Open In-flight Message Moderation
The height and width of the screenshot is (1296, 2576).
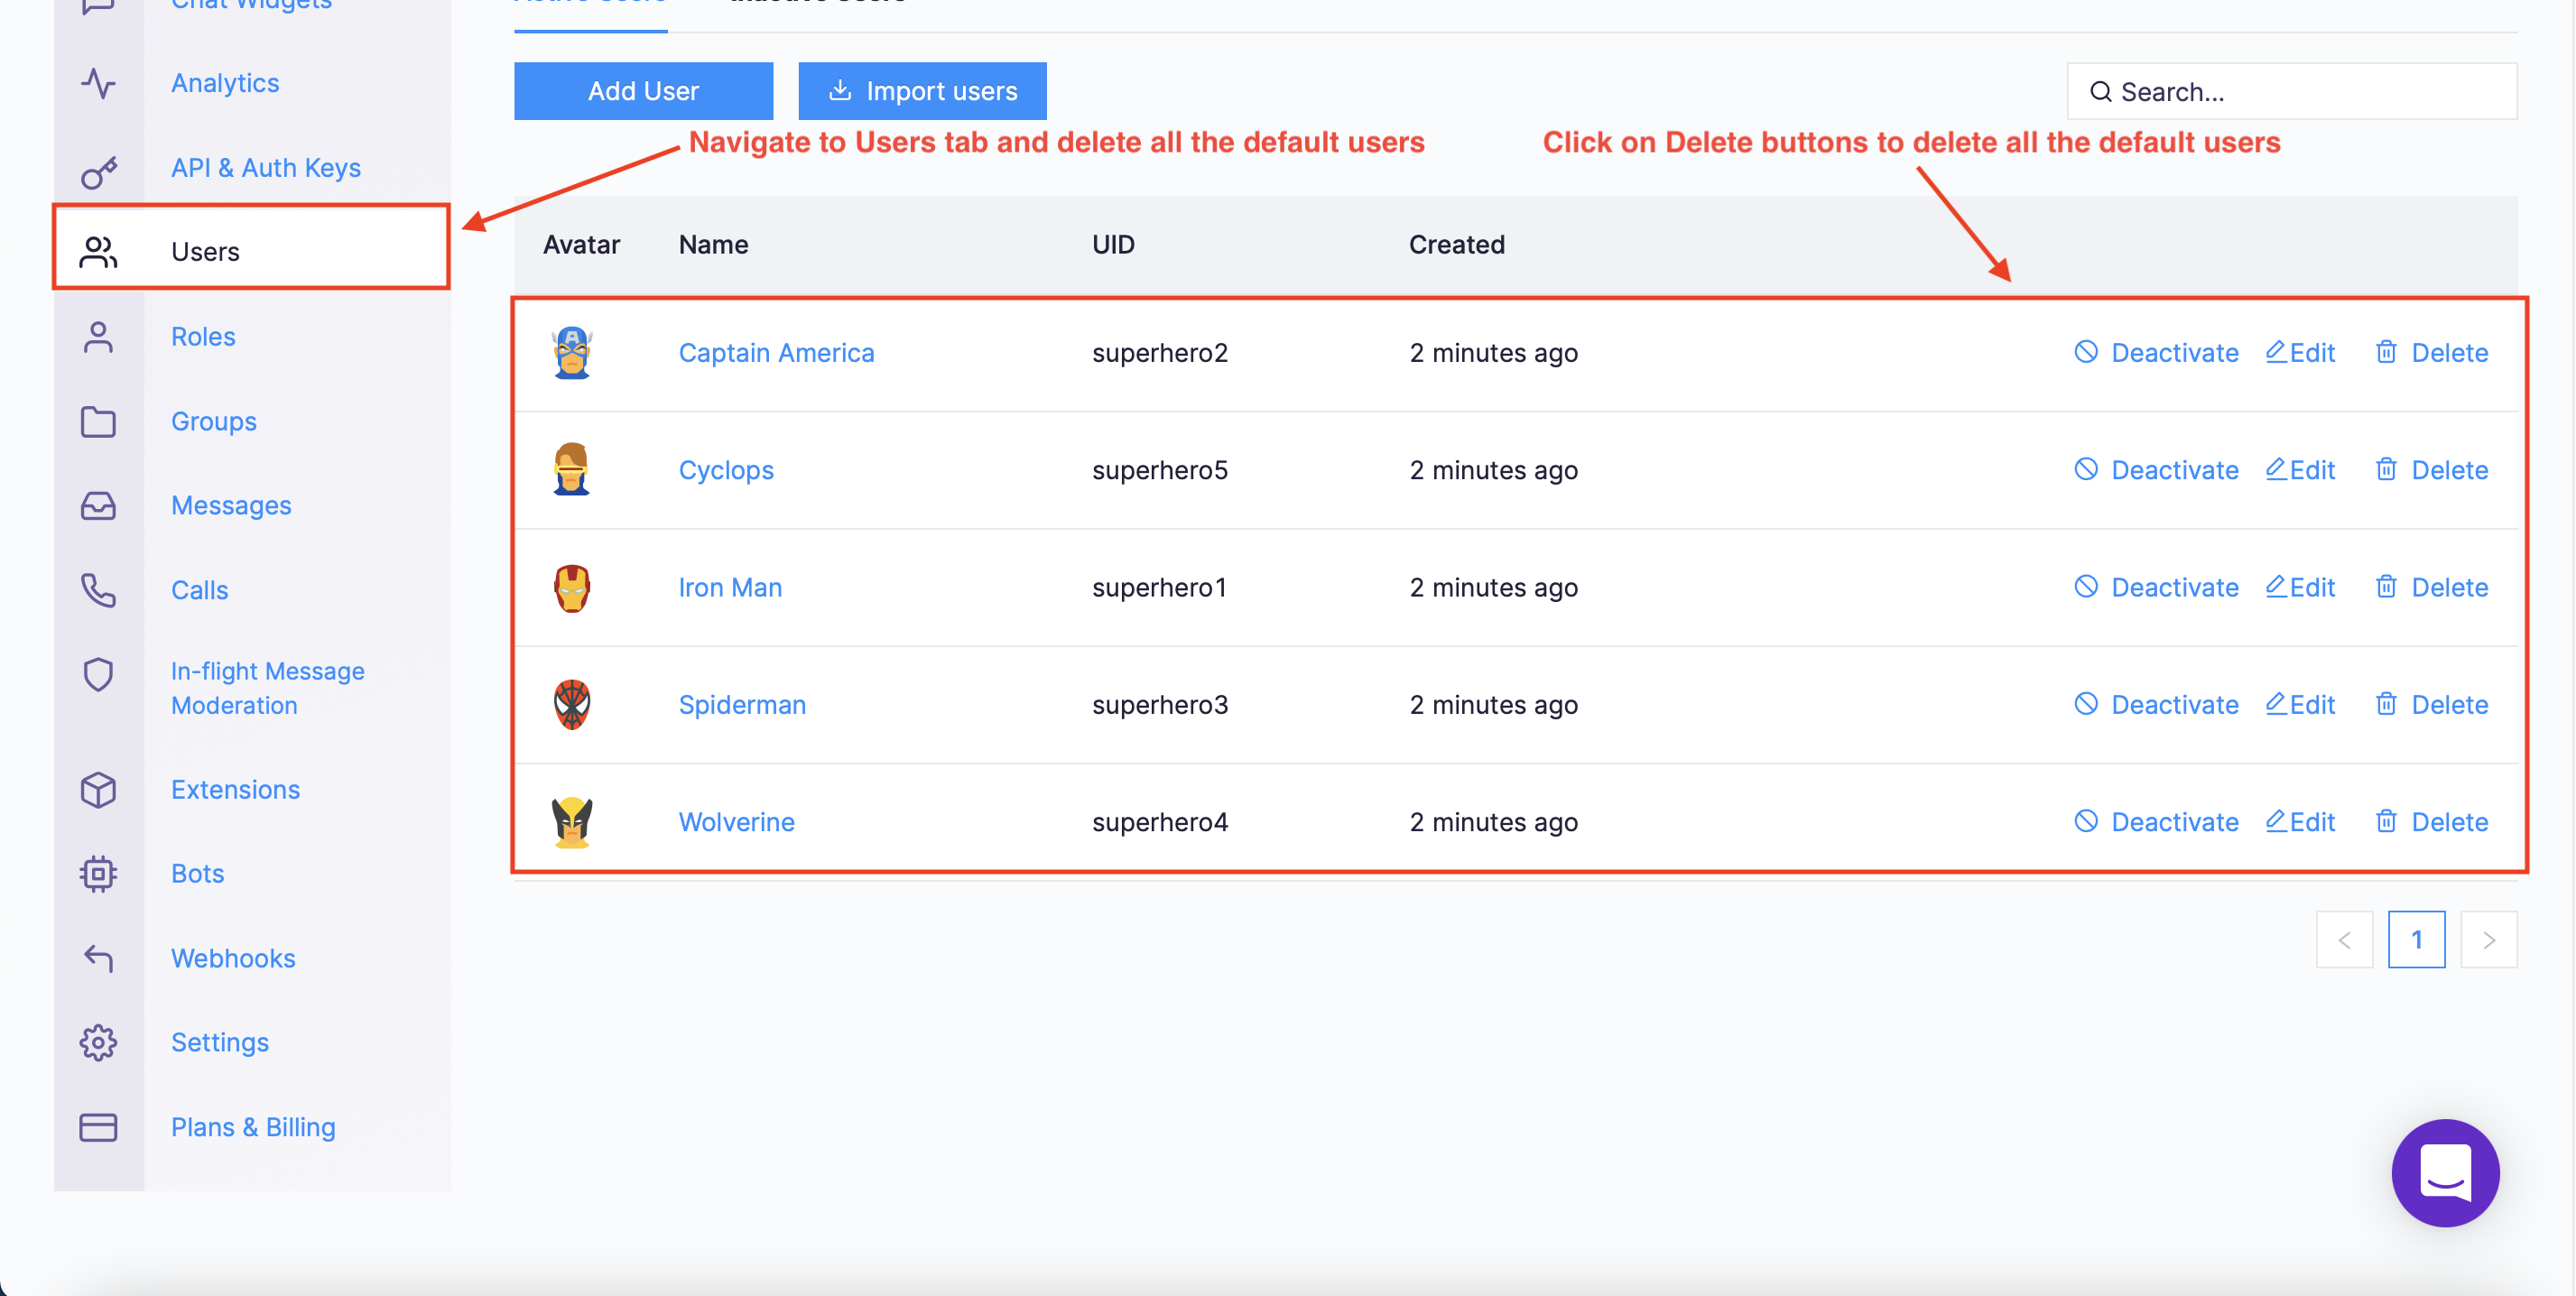[268, 688]
